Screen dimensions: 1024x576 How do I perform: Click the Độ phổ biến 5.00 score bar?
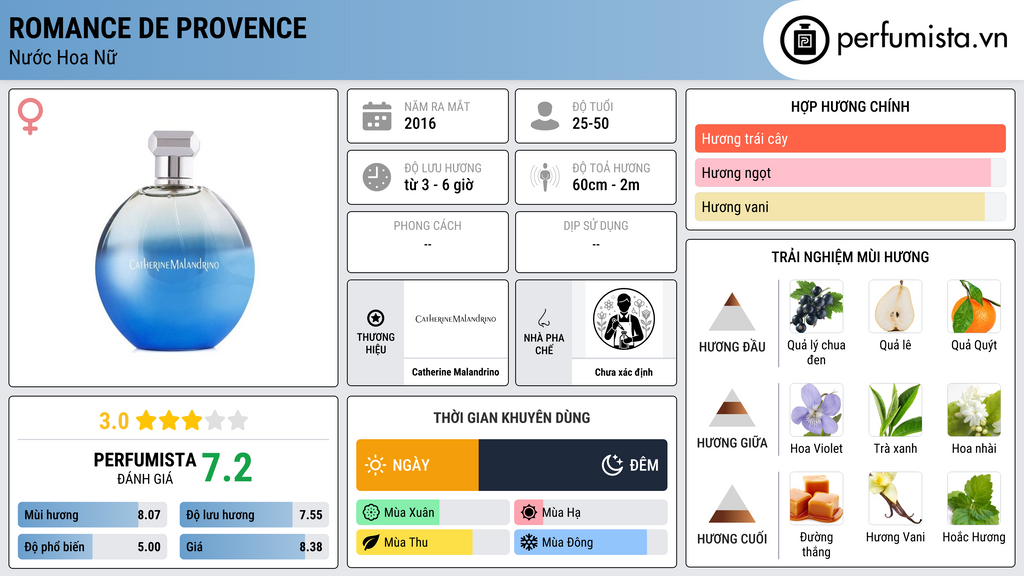click(x=92, y=547)
